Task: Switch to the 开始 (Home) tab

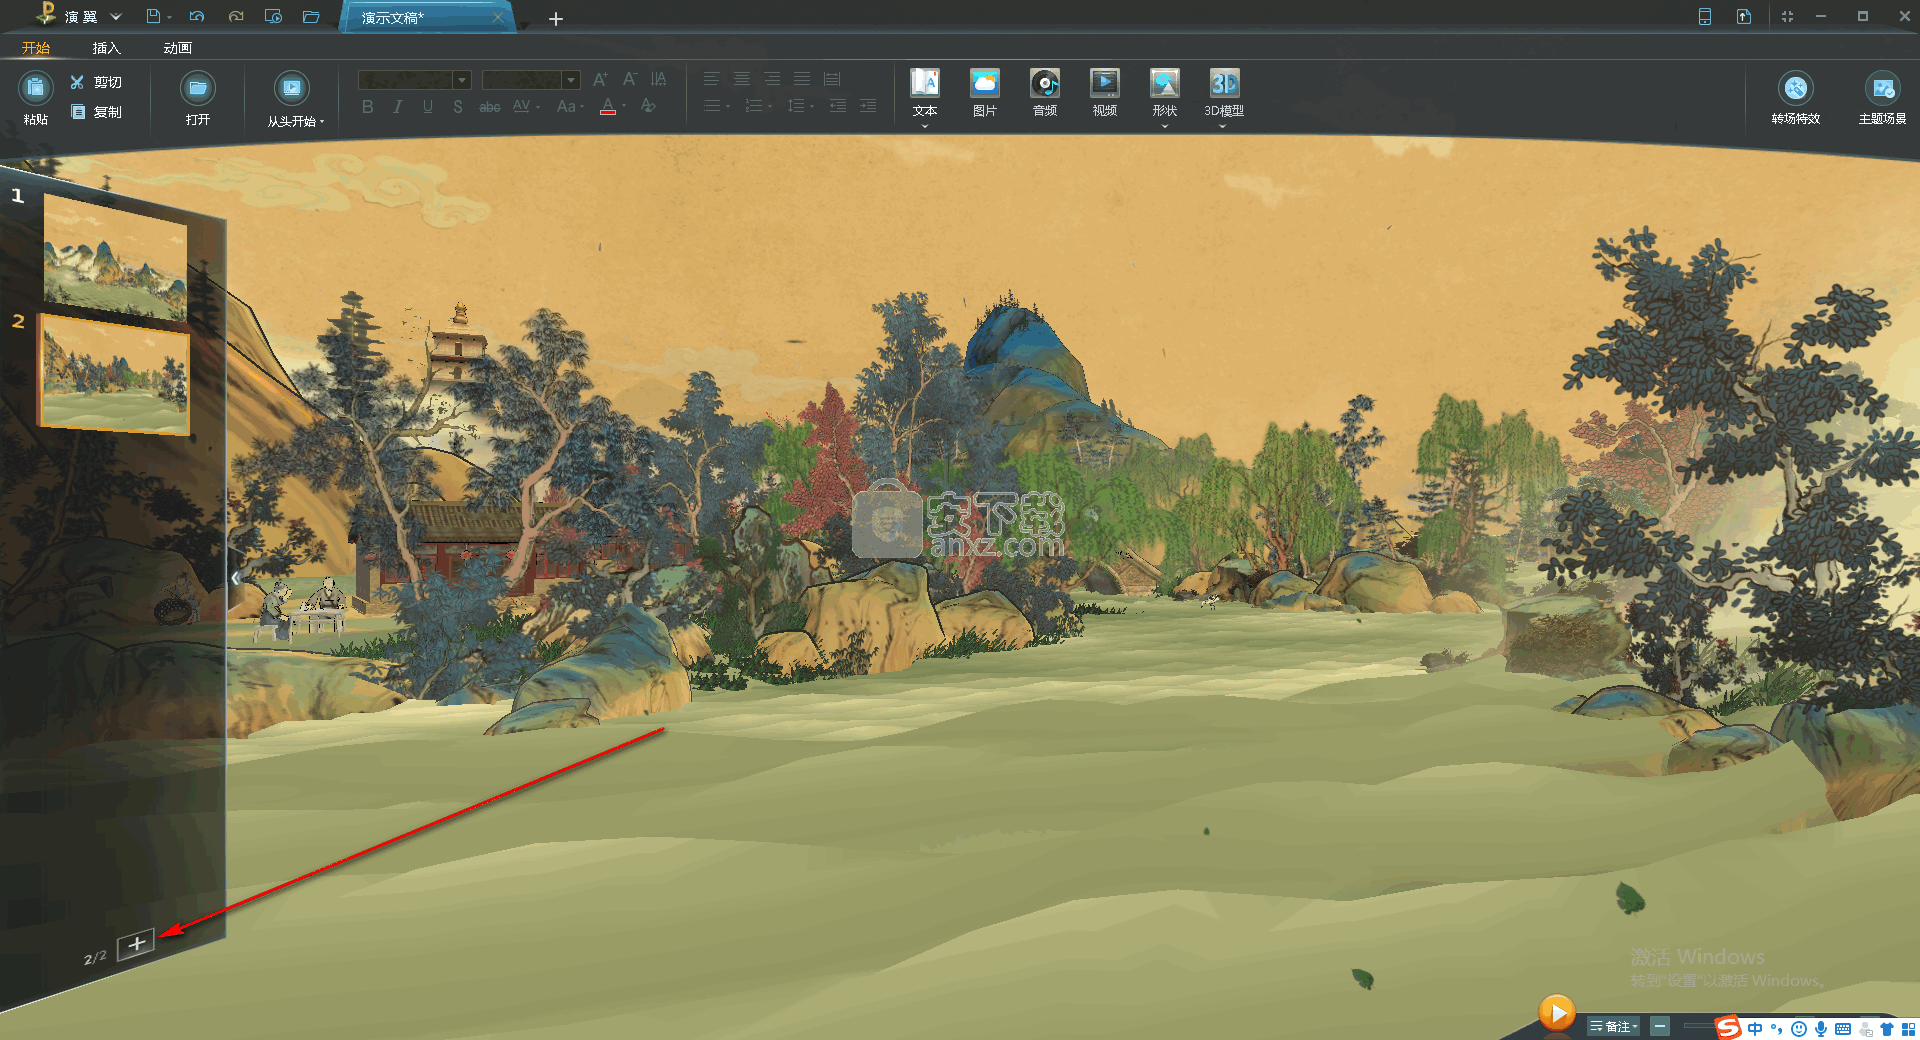Action: click(x=36, y=48)
